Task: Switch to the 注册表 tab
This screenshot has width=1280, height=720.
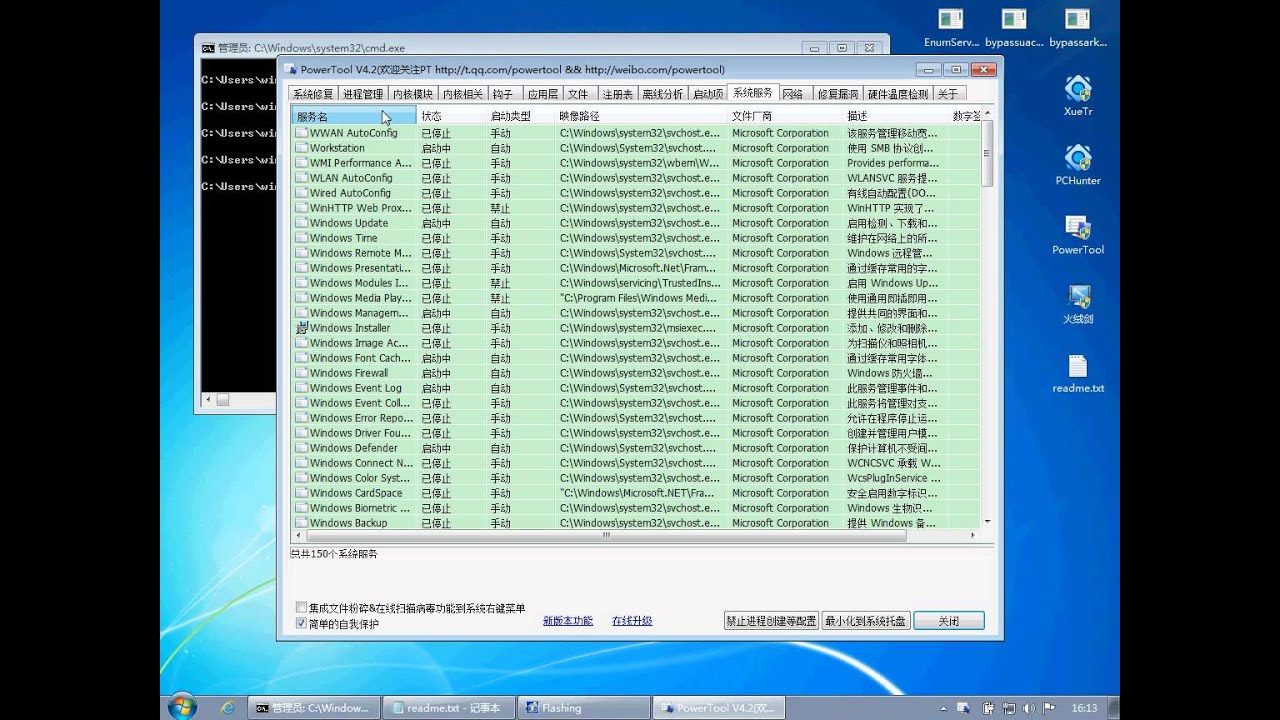Action: pos(617,94)
